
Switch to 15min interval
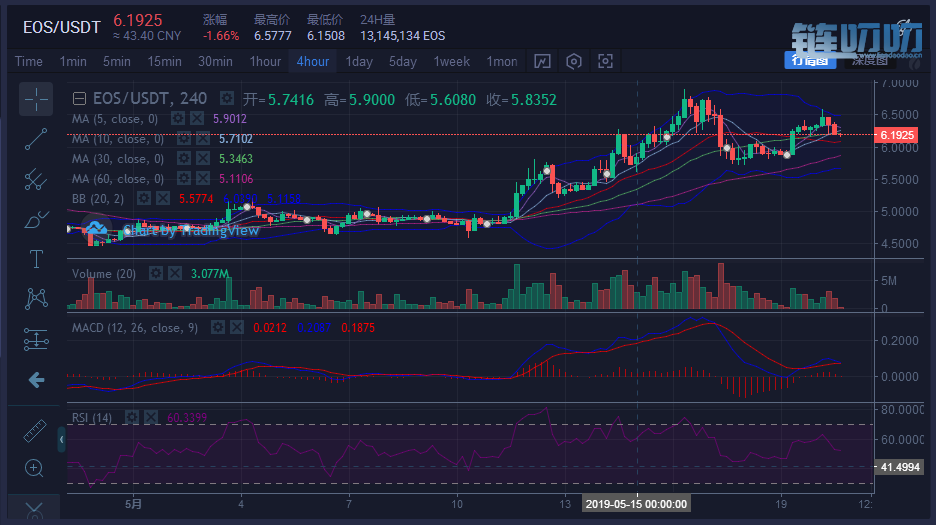164,62
